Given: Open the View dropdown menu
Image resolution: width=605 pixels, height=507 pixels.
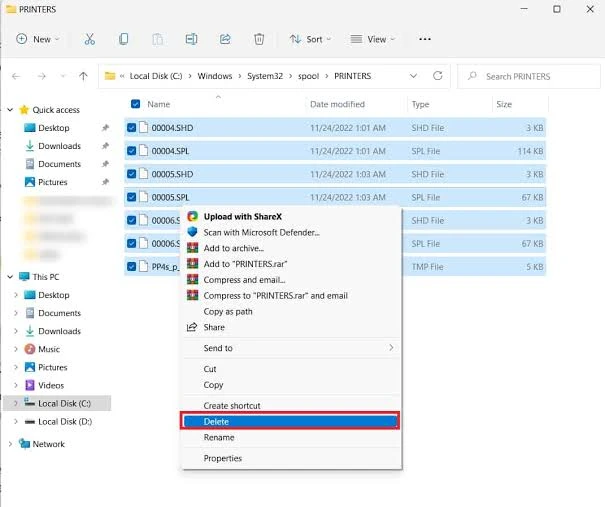Looking at the screenshot, I should point(372,39).
